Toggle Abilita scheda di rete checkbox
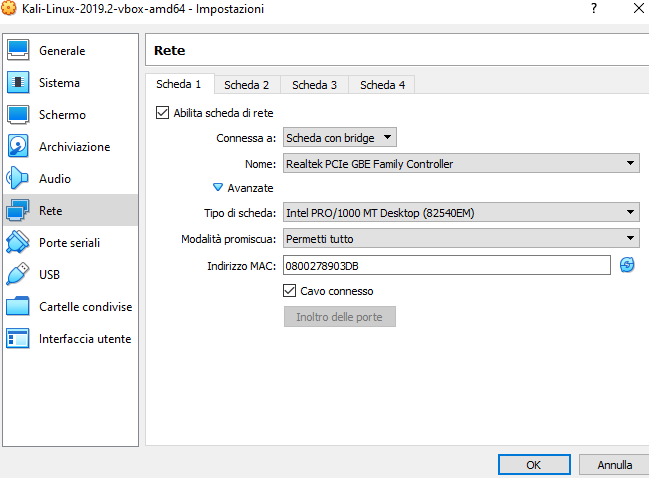649x478 pixels. click(x=162, y=113)
